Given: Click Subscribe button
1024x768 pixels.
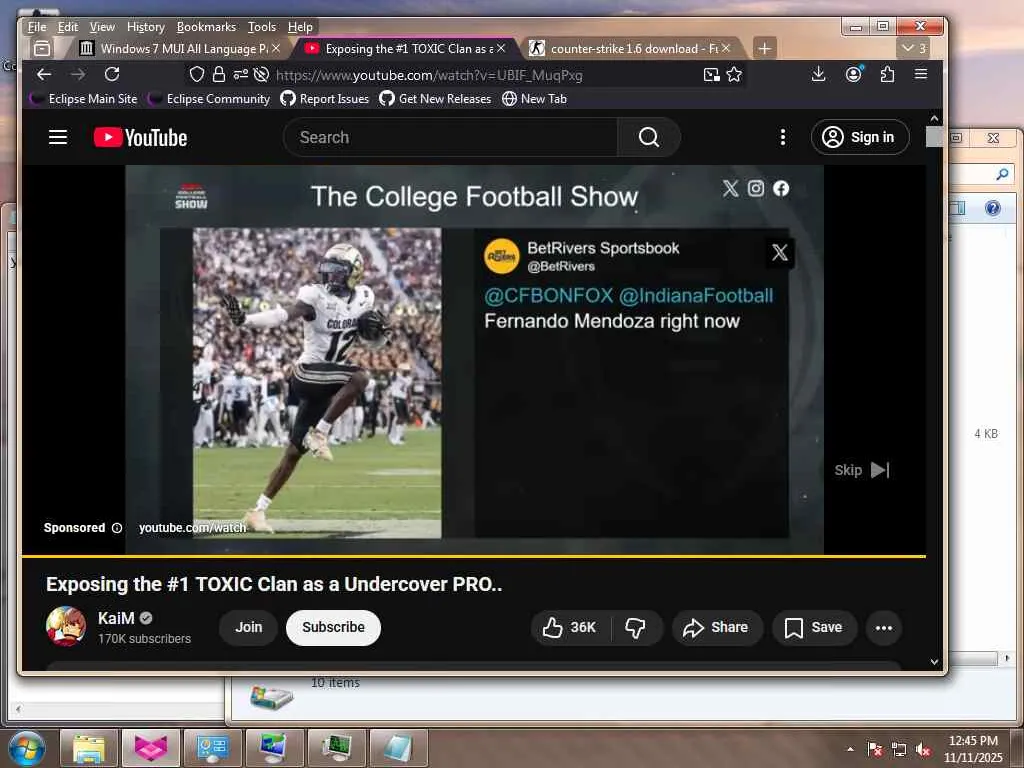Looking at the screenshot, I should click(333, 628).
